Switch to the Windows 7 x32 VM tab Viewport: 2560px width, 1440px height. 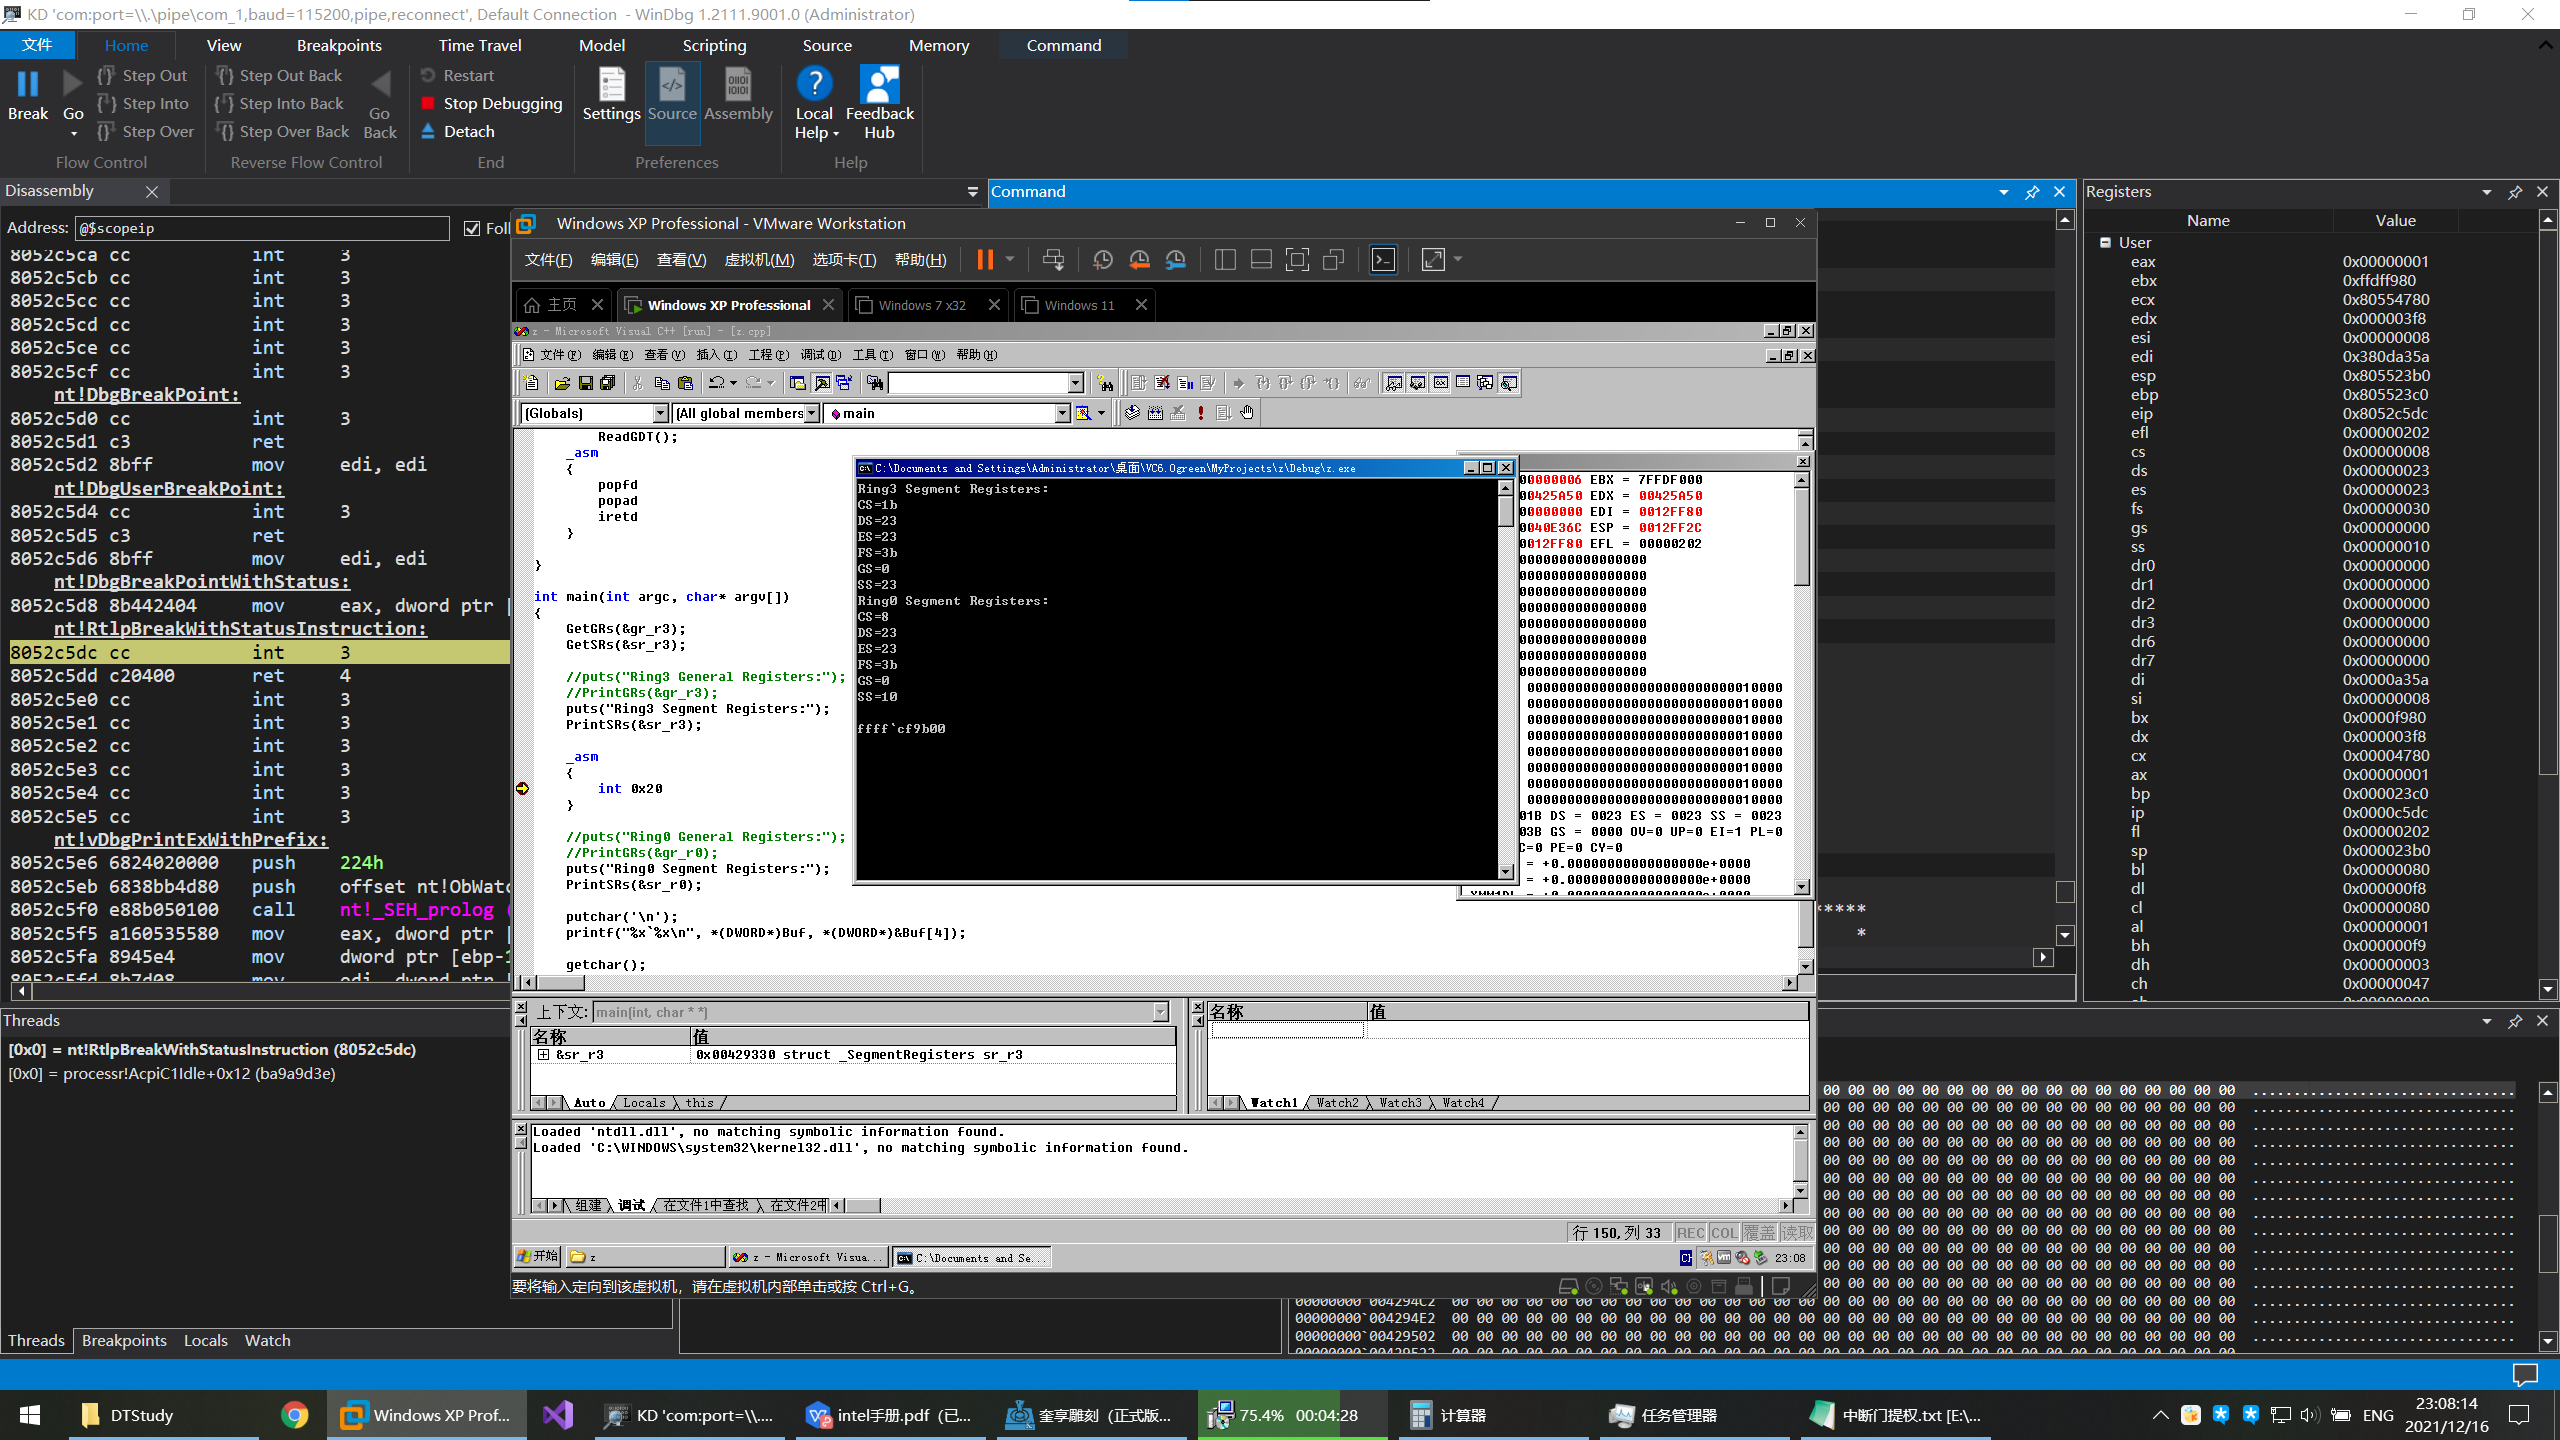pos(921,306)
